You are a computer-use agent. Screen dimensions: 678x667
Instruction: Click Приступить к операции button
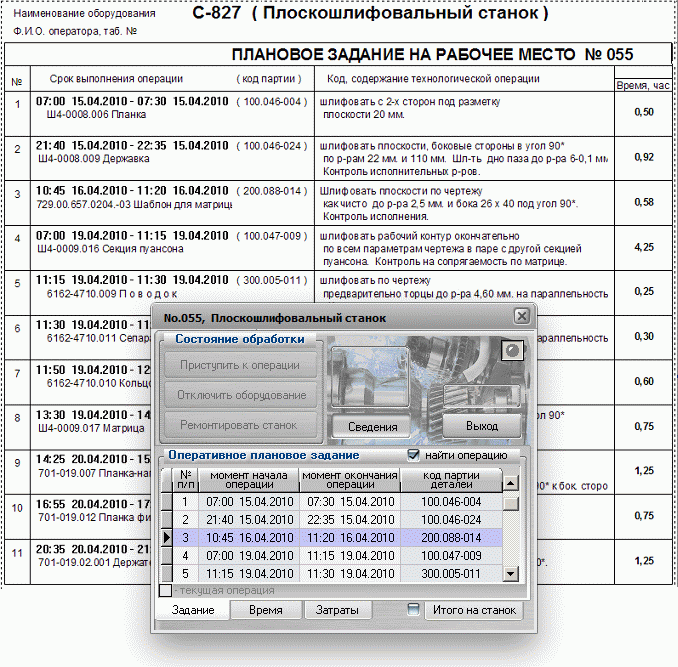[x=240, y=365]
